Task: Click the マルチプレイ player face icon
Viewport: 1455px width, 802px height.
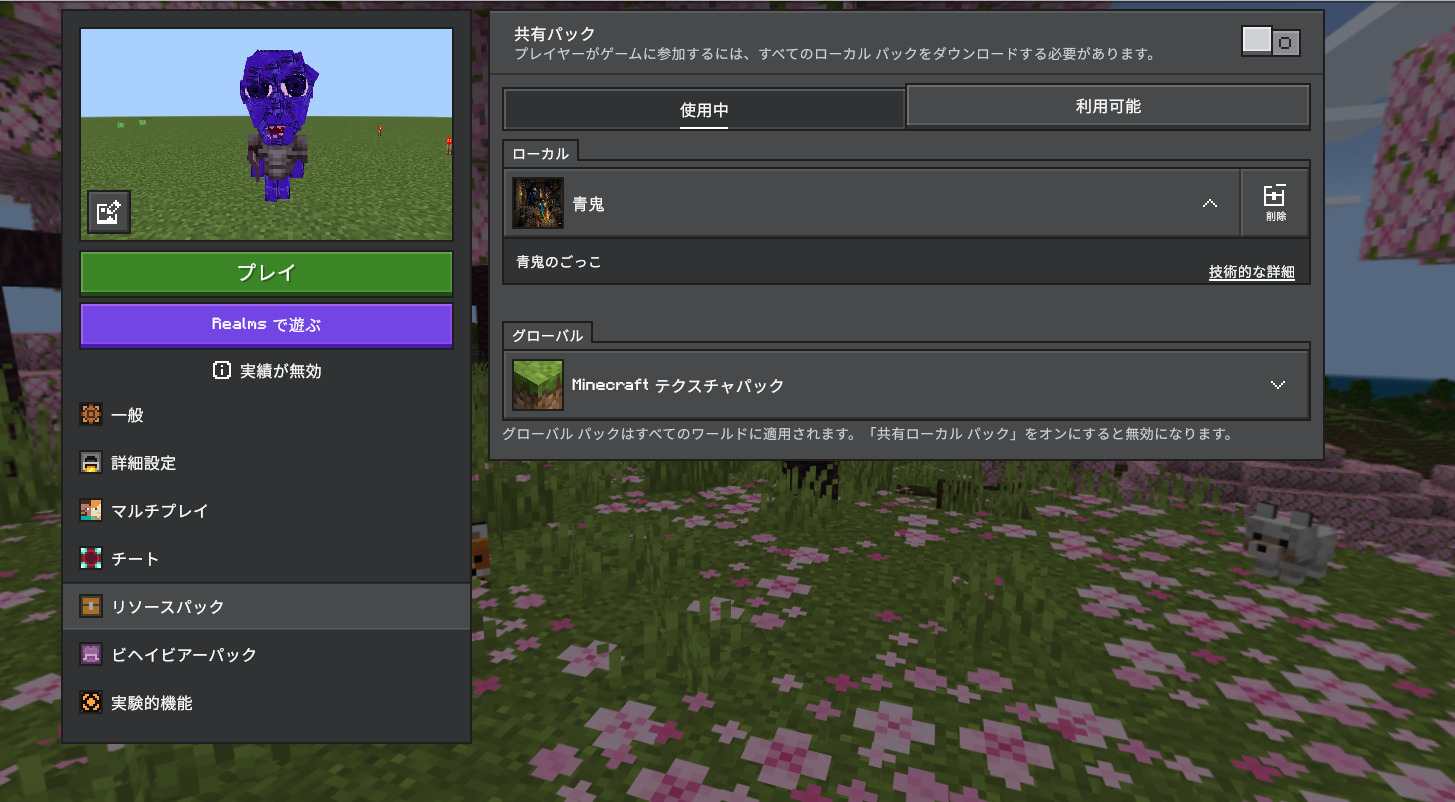Action: point(91,510)
